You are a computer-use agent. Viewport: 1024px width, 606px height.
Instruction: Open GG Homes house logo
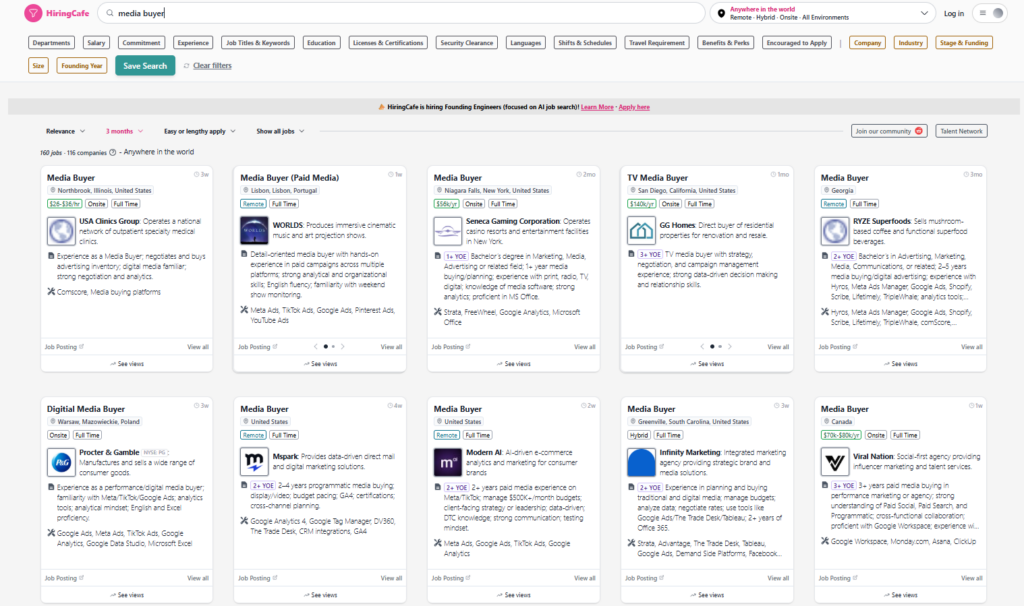point(641,231)
